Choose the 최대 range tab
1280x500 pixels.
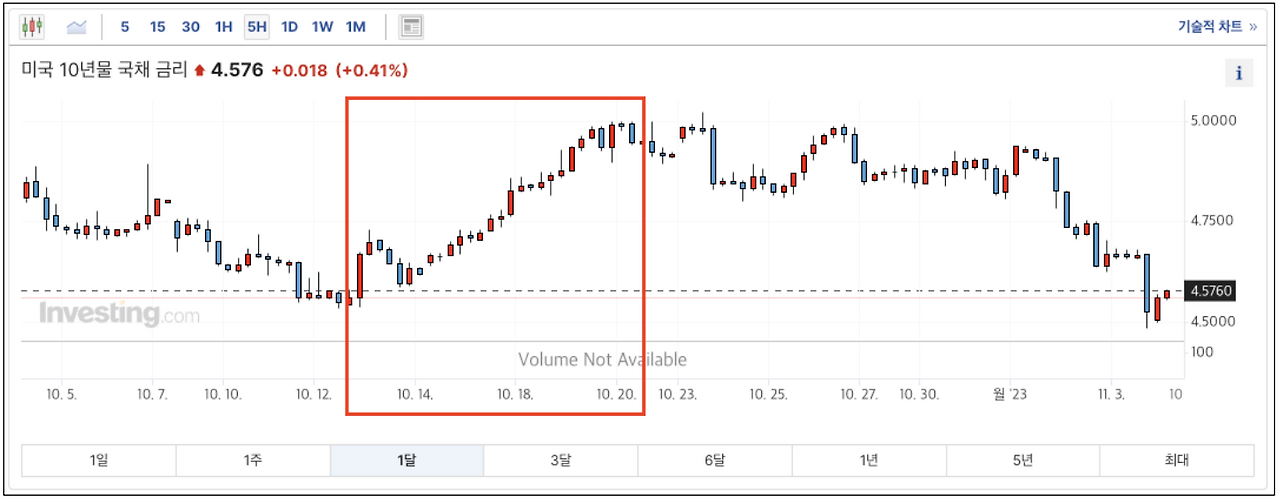click(1177, 460)
